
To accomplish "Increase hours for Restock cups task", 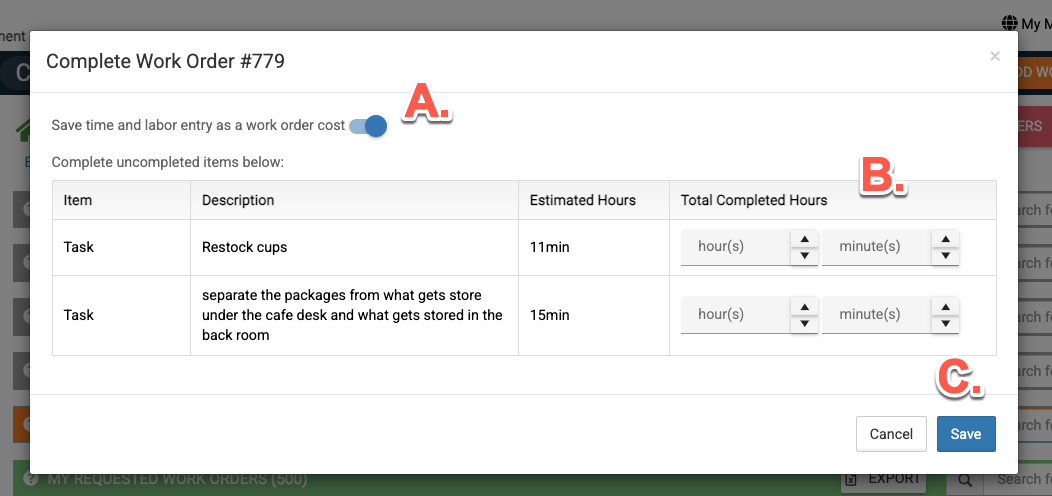I will tap(804, 239).
